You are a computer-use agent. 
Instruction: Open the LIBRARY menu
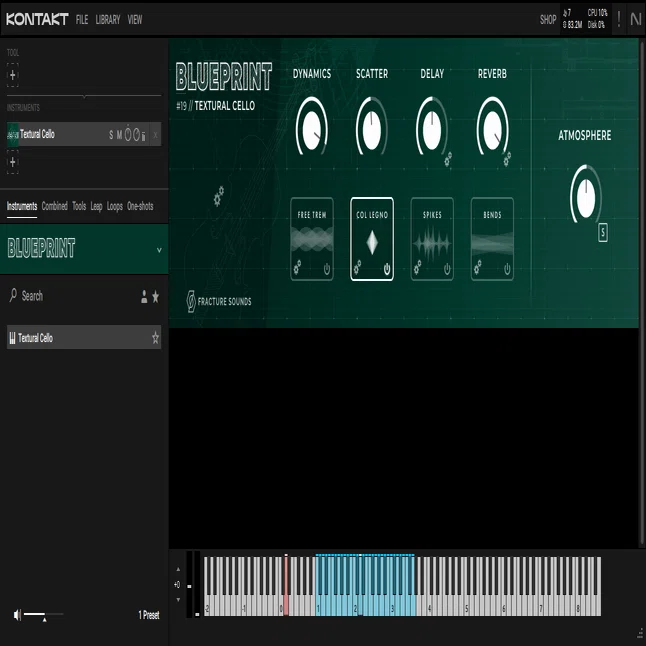click(x=108, y=19)
